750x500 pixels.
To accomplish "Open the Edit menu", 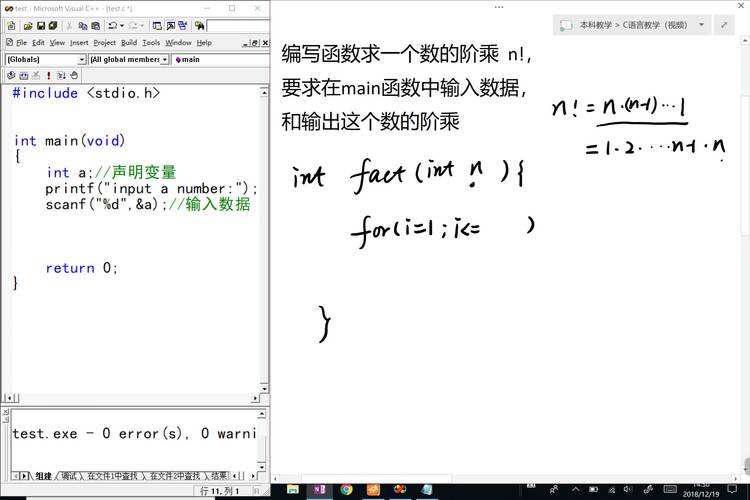I will (x=38, y=43).
